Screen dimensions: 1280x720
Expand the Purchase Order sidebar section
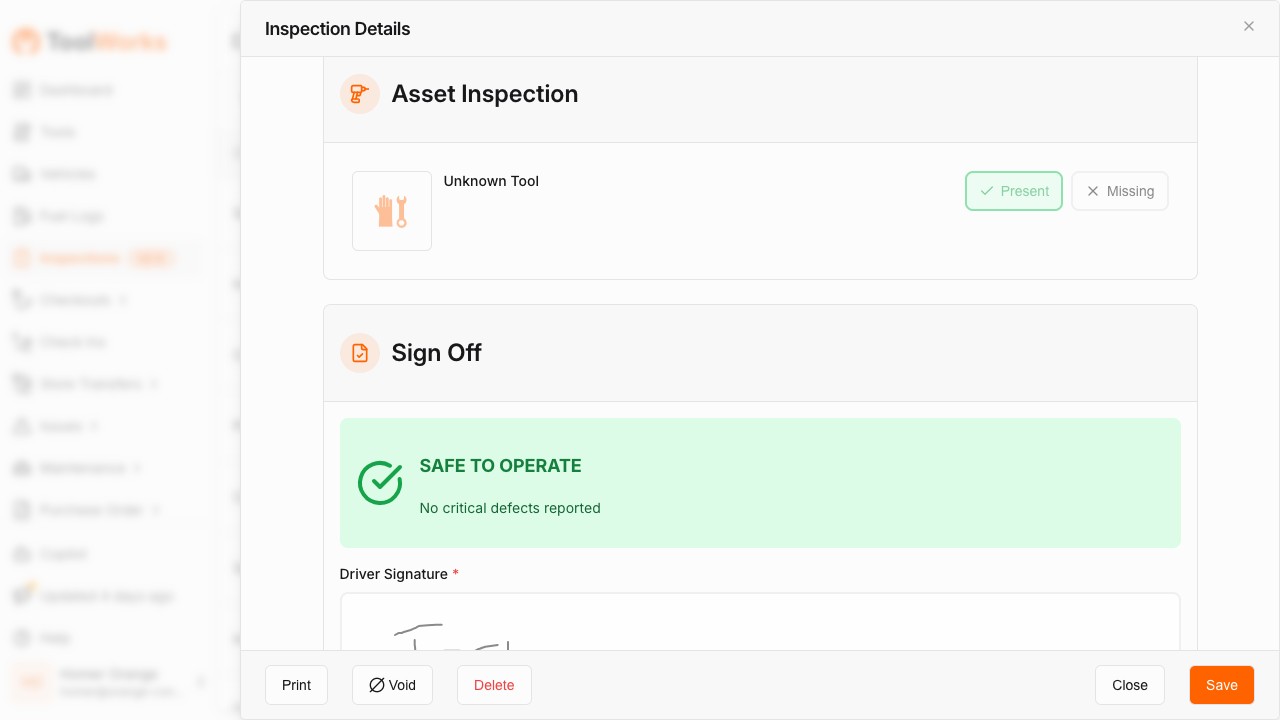(x=155, y=510)
